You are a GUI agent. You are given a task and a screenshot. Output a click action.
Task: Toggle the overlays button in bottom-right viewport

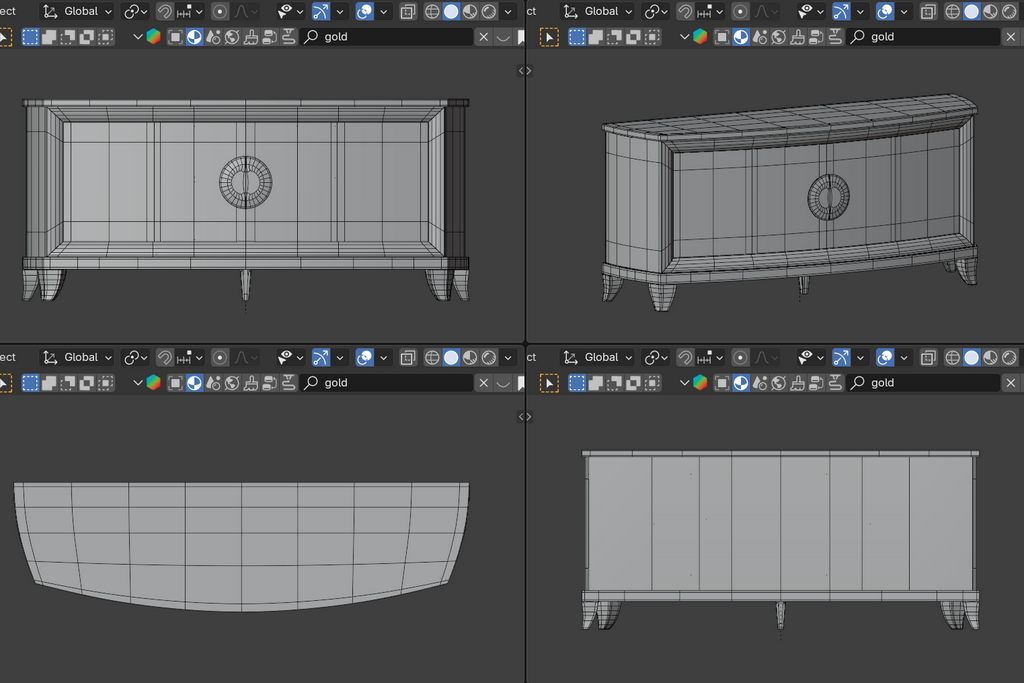[885, 357]
